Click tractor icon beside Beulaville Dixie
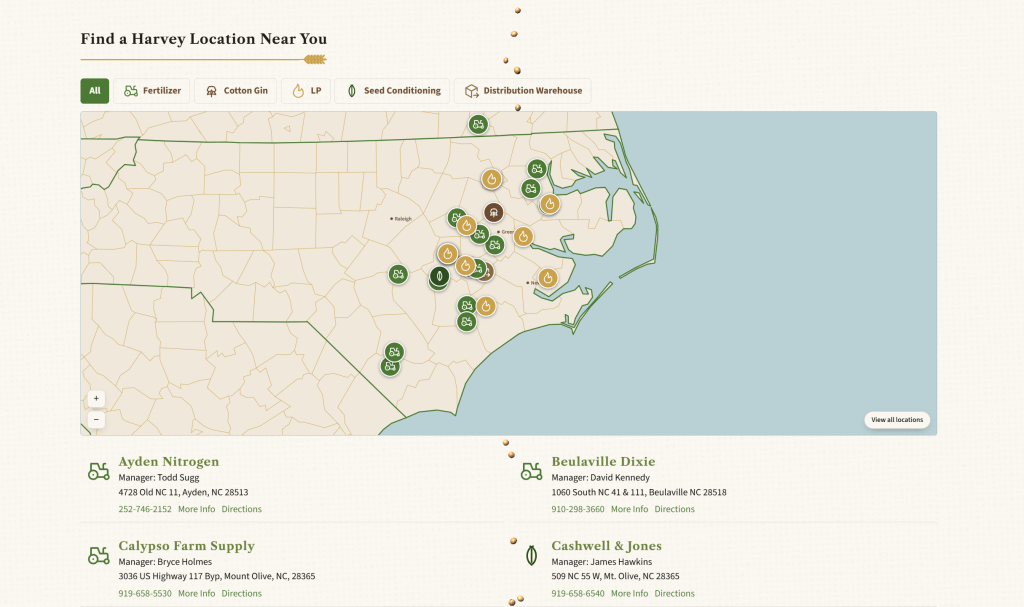Screen dimensions: 1024x607 click(532, 471)
